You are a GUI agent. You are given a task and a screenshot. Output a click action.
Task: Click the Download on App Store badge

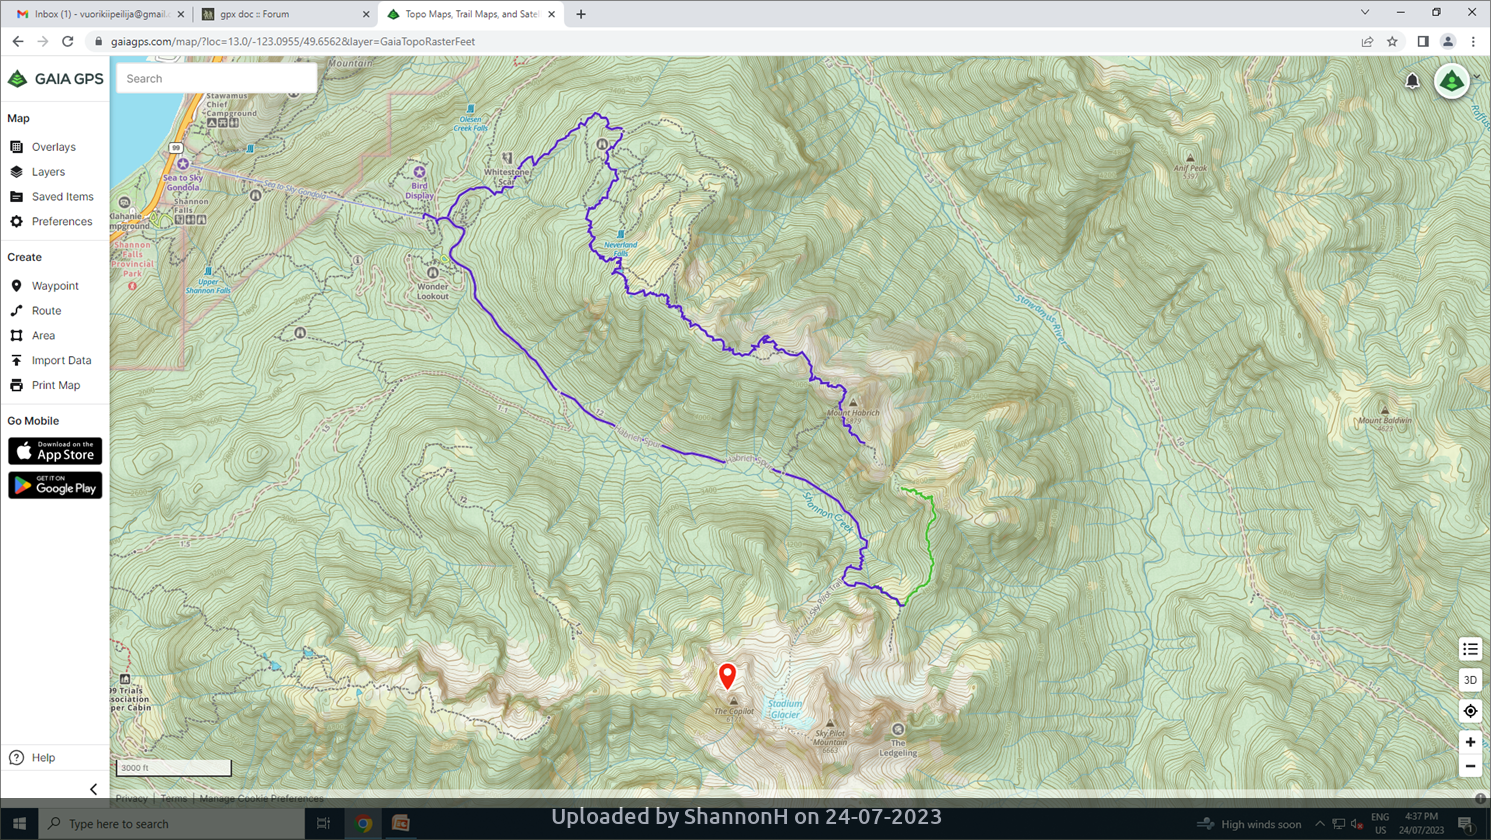tap(55, 452)
